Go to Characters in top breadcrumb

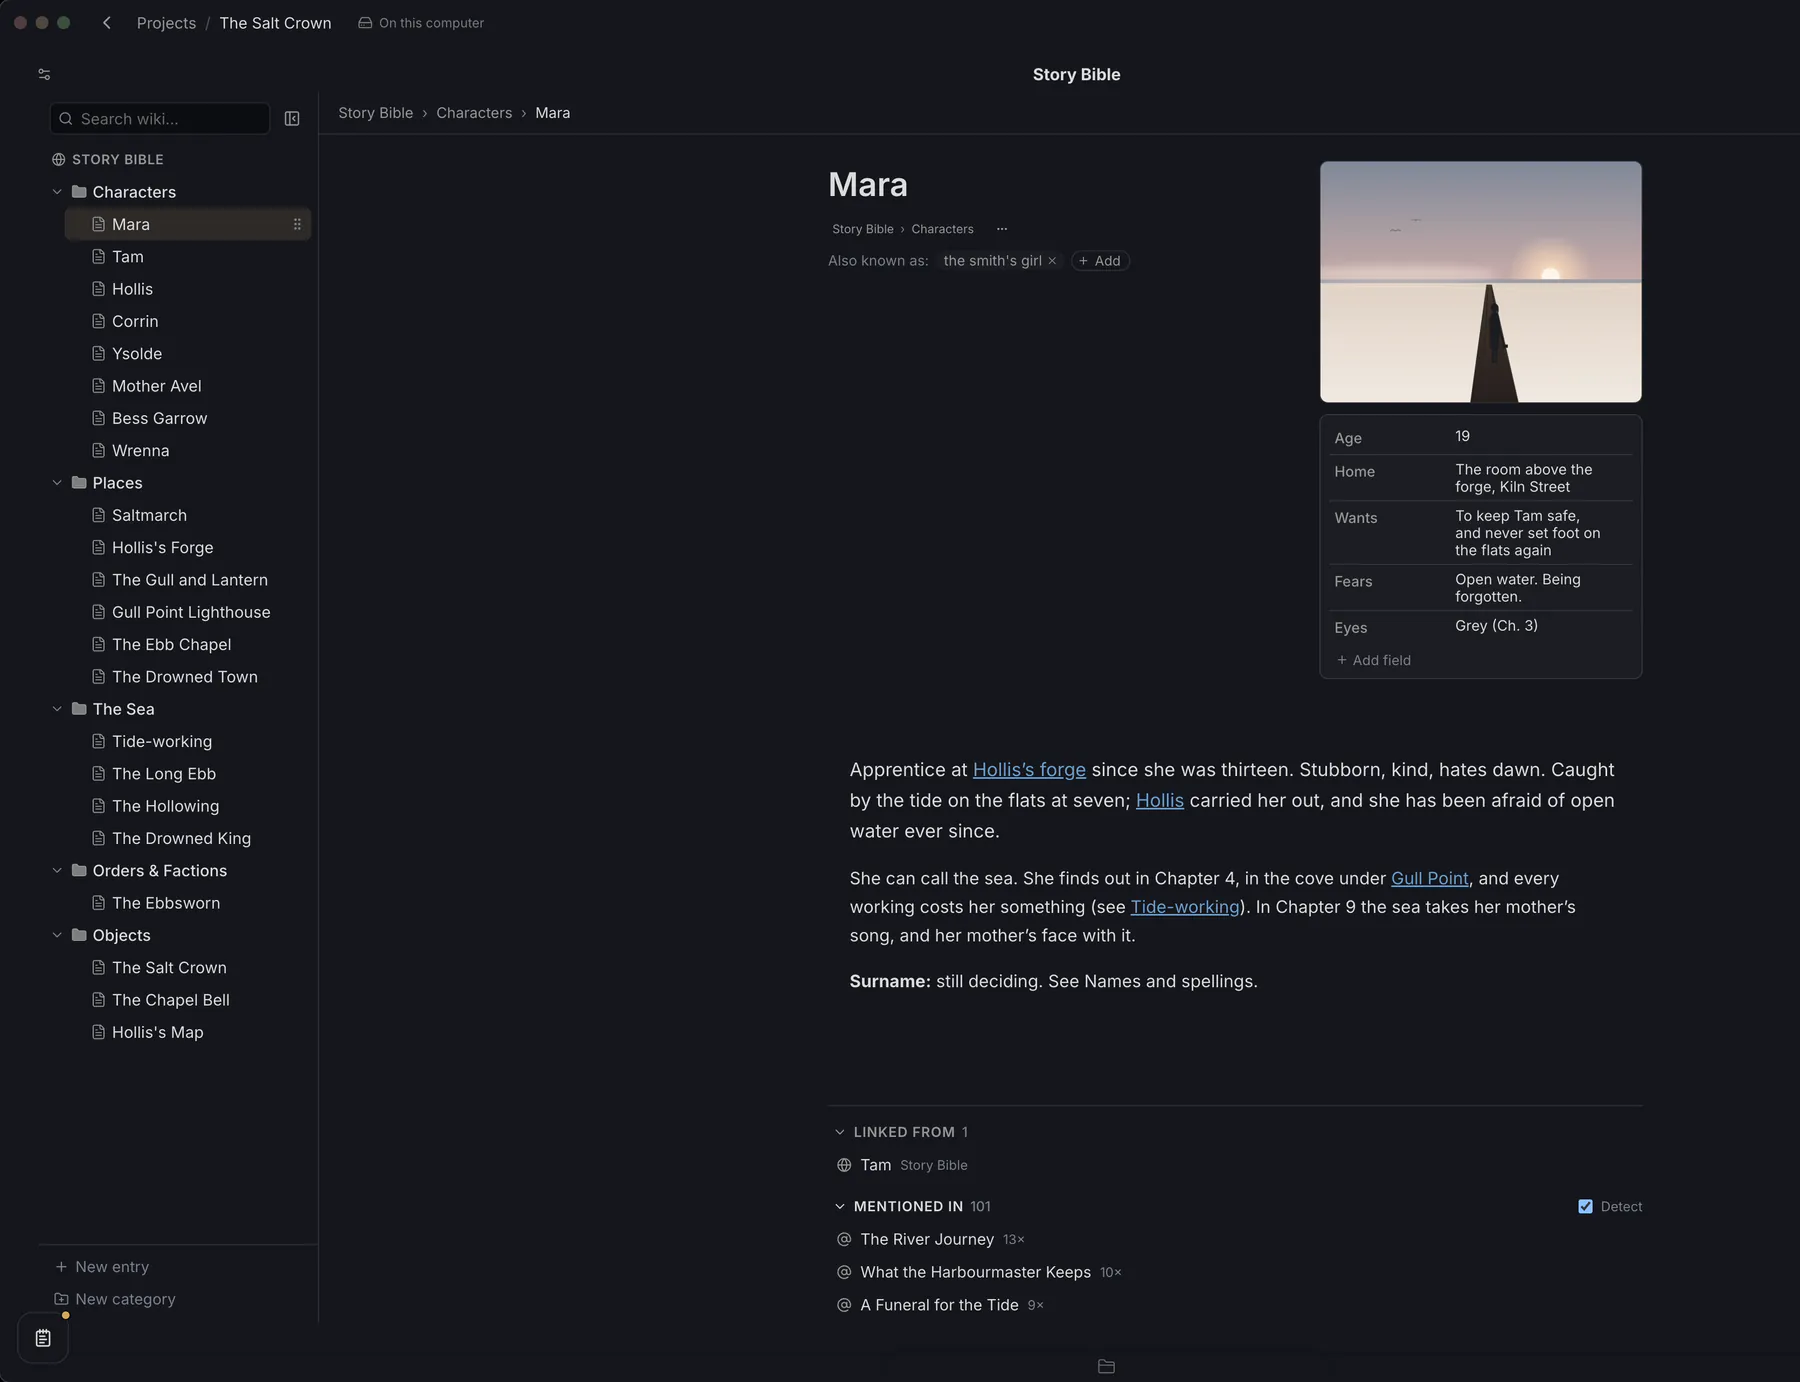(x=474, y=113)
